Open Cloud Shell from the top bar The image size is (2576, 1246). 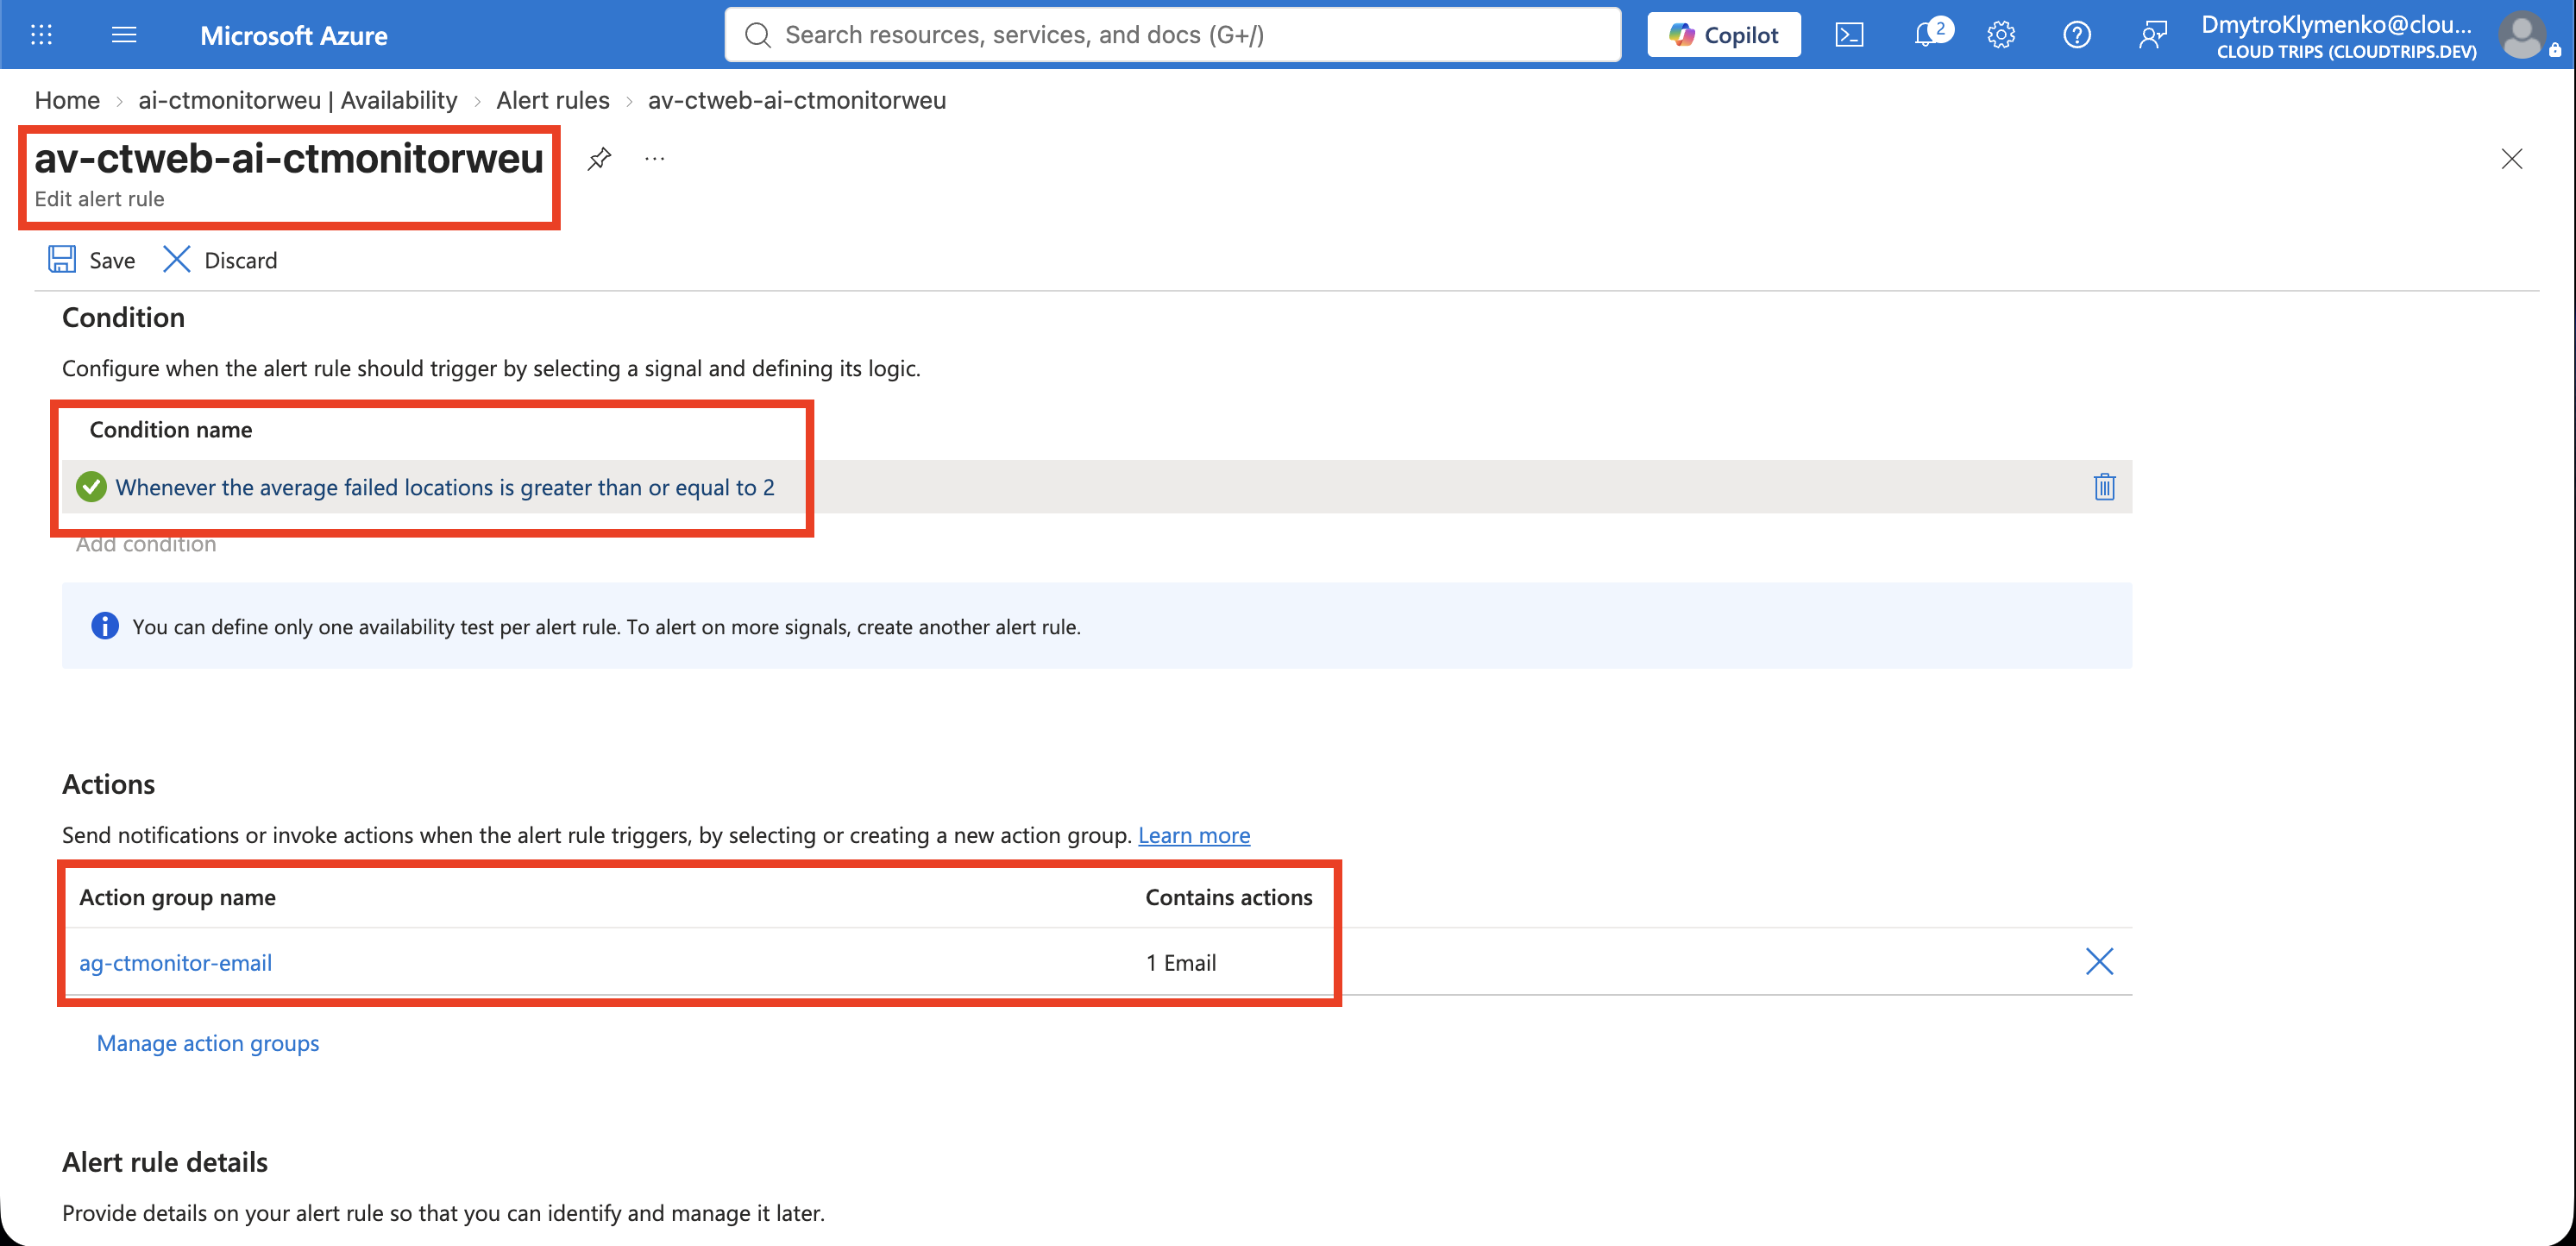pos(1849,35)
